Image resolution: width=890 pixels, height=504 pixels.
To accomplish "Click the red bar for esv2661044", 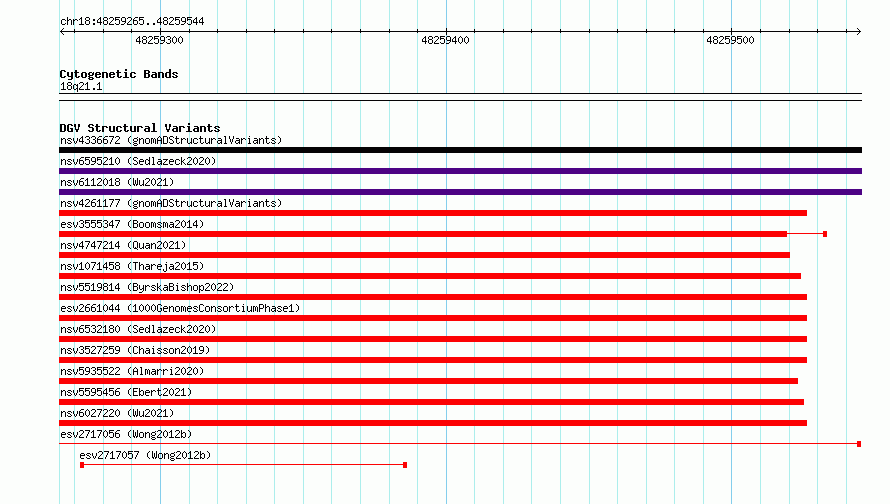I will click(x=433, y=318).
